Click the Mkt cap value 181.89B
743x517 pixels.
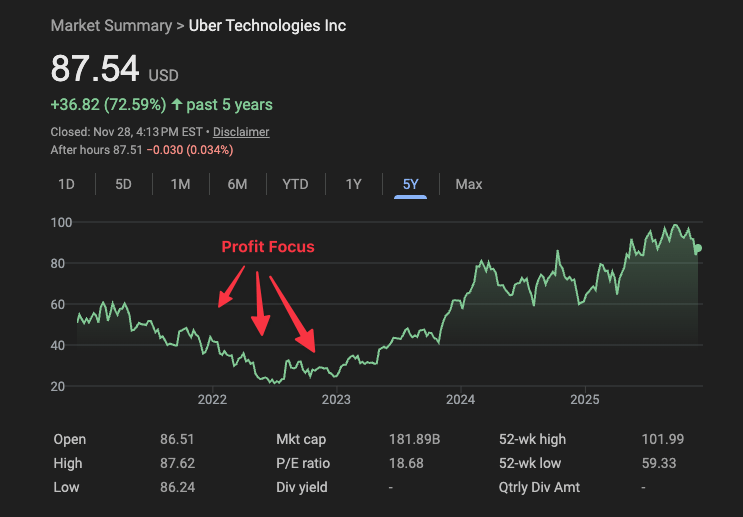pos(415,439)
